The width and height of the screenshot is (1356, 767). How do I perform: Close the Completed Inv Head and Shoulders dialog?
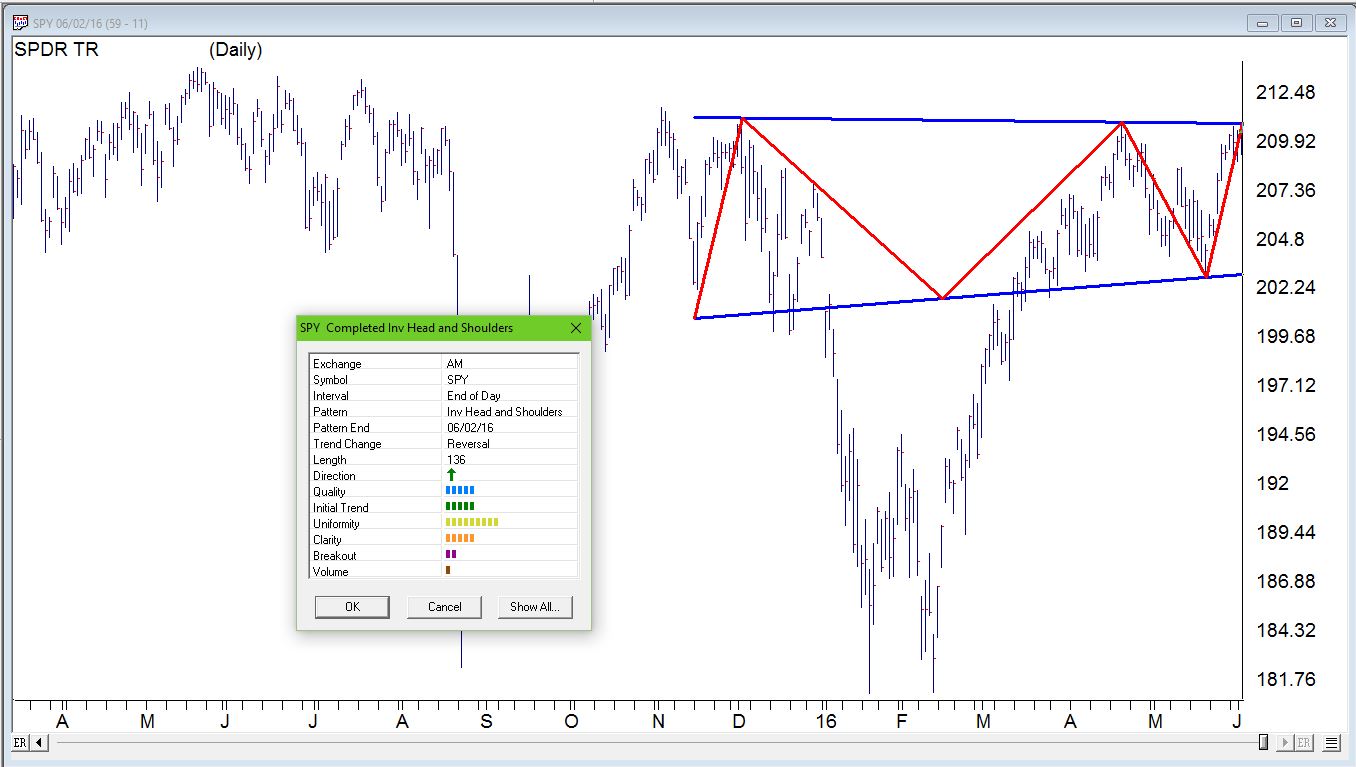click(x=576, y=328)
